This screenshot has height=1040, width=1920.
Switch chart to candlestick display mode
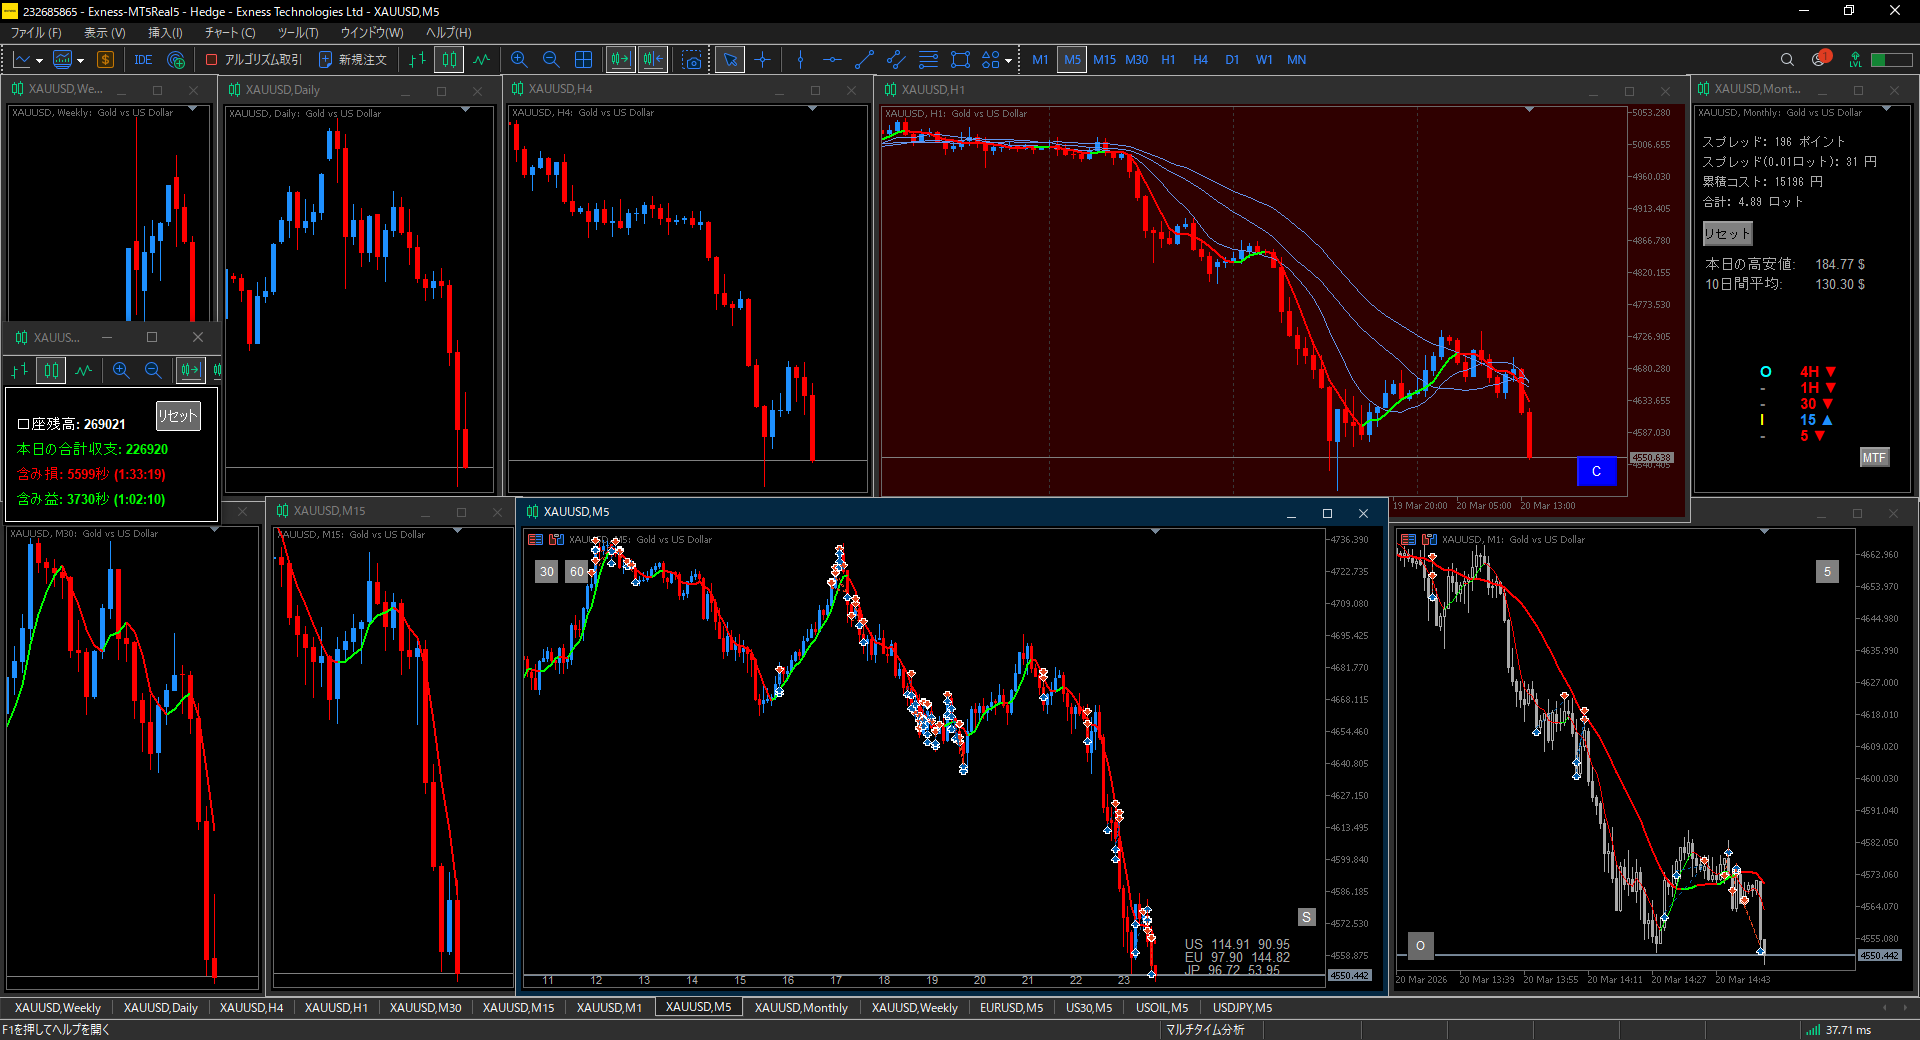point(449,60)
